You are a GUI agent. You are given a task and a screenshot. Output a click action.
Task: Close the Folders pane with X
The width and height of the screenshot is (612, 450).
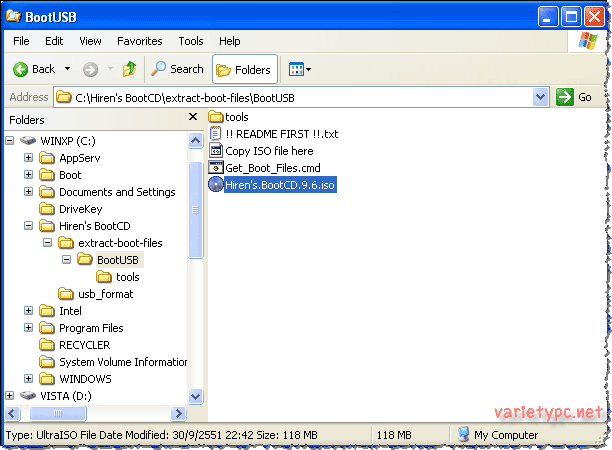(x=193, y=117)
